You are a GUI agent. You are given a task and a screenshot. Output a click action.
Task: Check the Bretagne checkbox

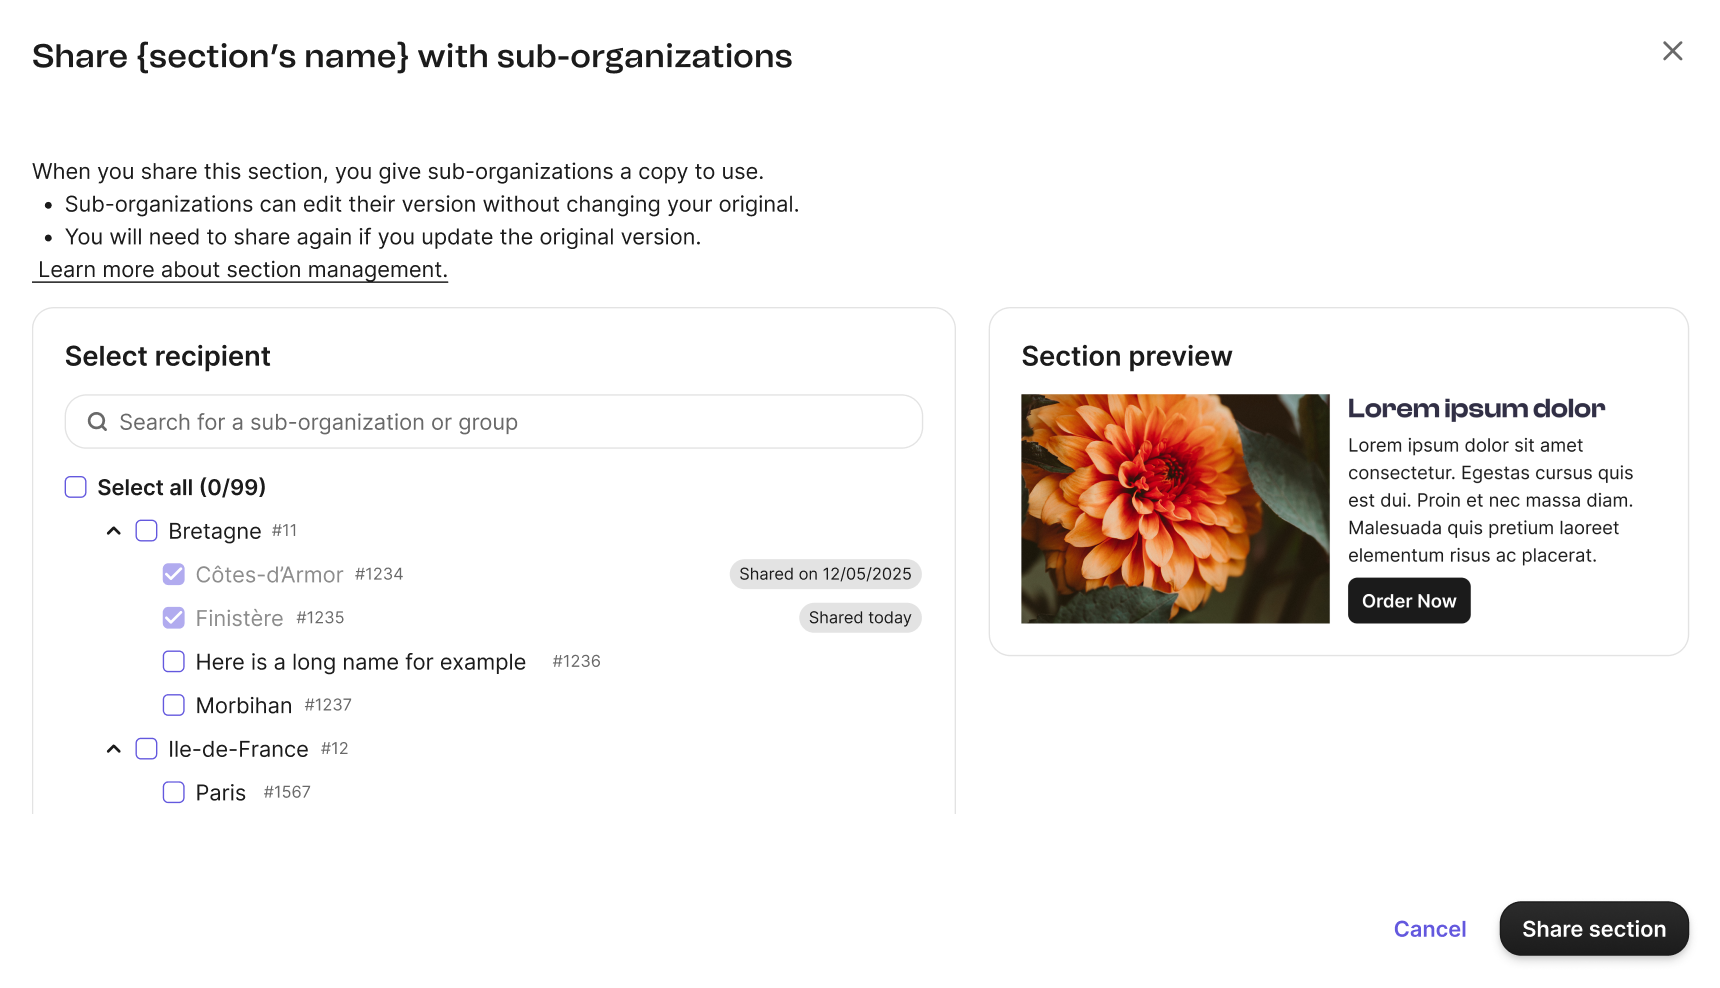tap(147, 531)
